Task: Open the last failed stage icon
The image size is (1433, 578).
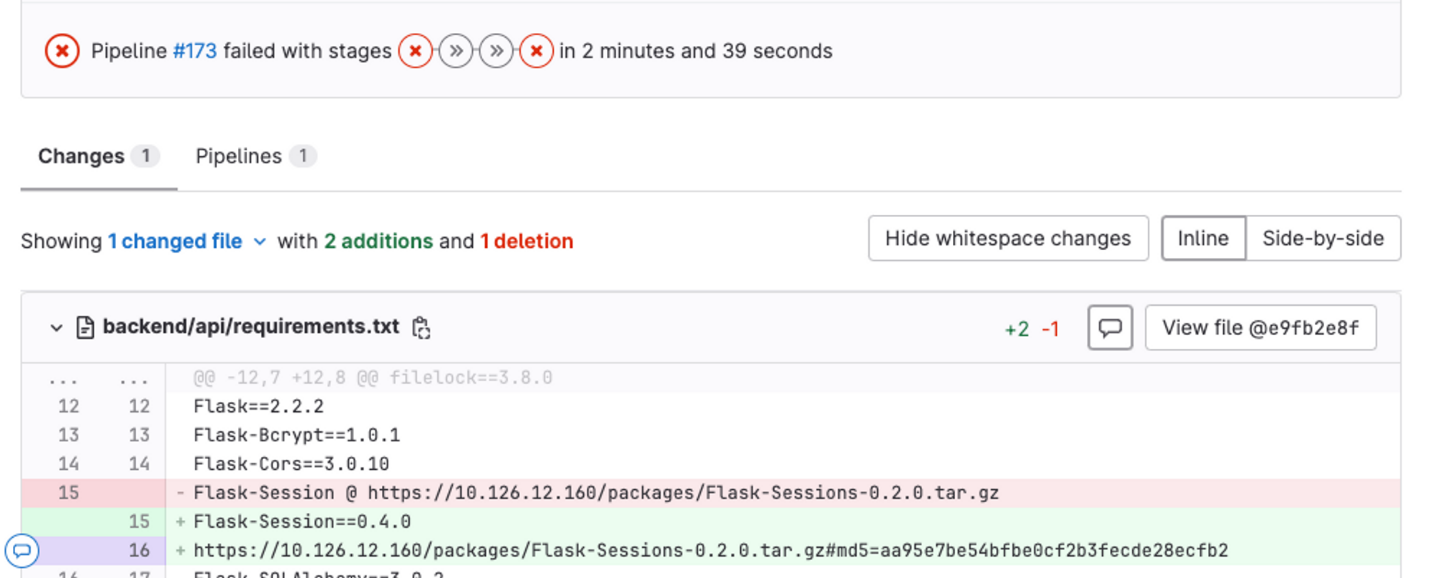Action: tap(537, 51)
